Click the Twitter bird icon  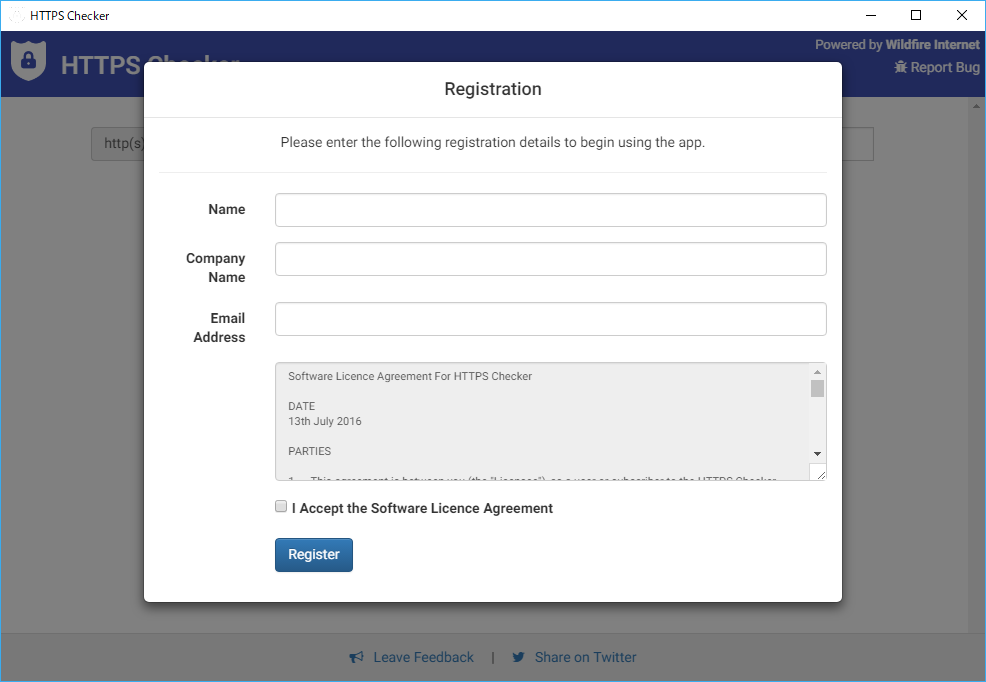point(518,657)
